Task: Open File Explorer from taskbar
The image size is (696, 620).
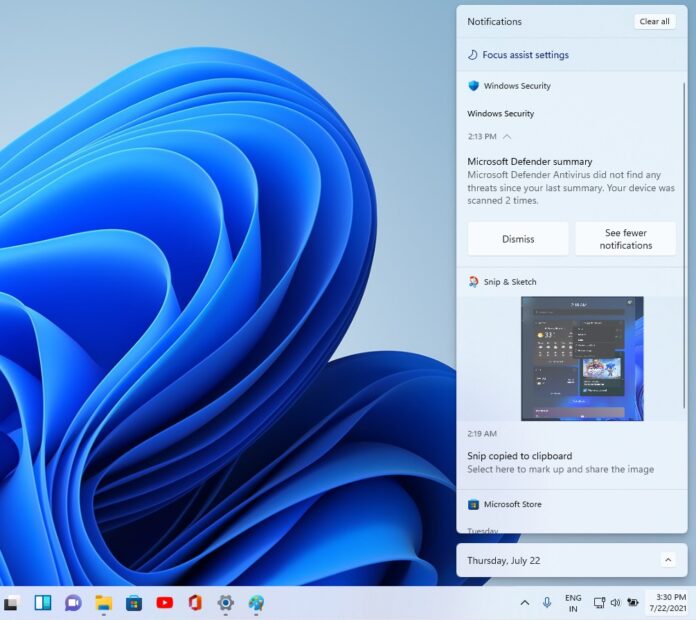Action: pyautogui.click(x=103, y=603)
